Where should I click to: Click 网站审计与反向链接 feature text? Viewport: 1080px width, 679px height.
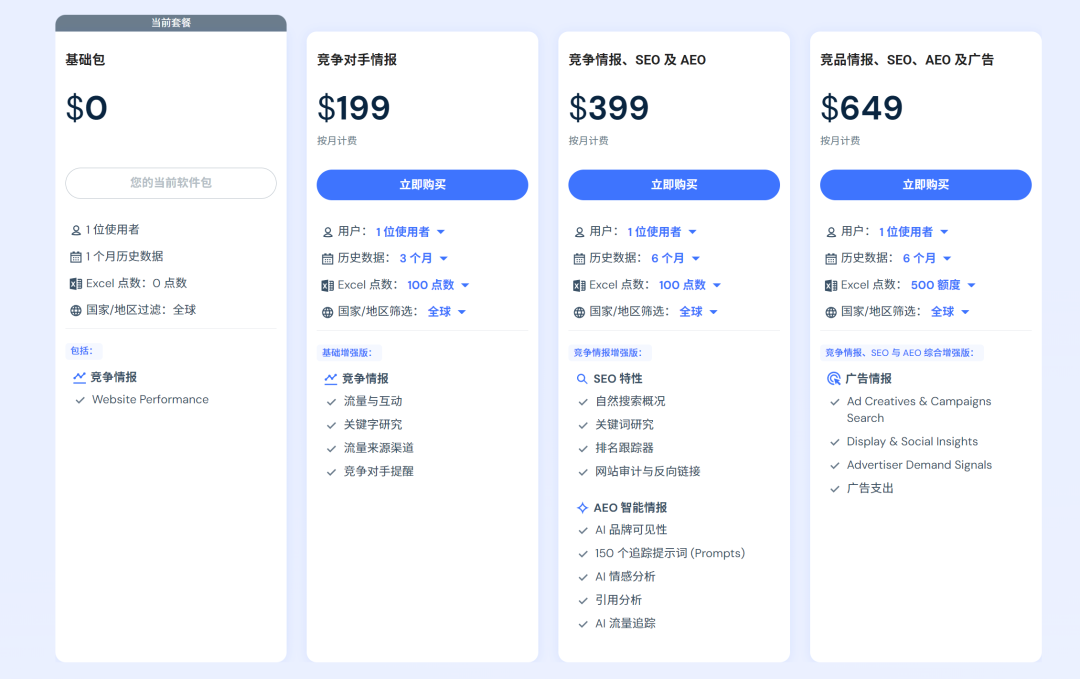647,472
